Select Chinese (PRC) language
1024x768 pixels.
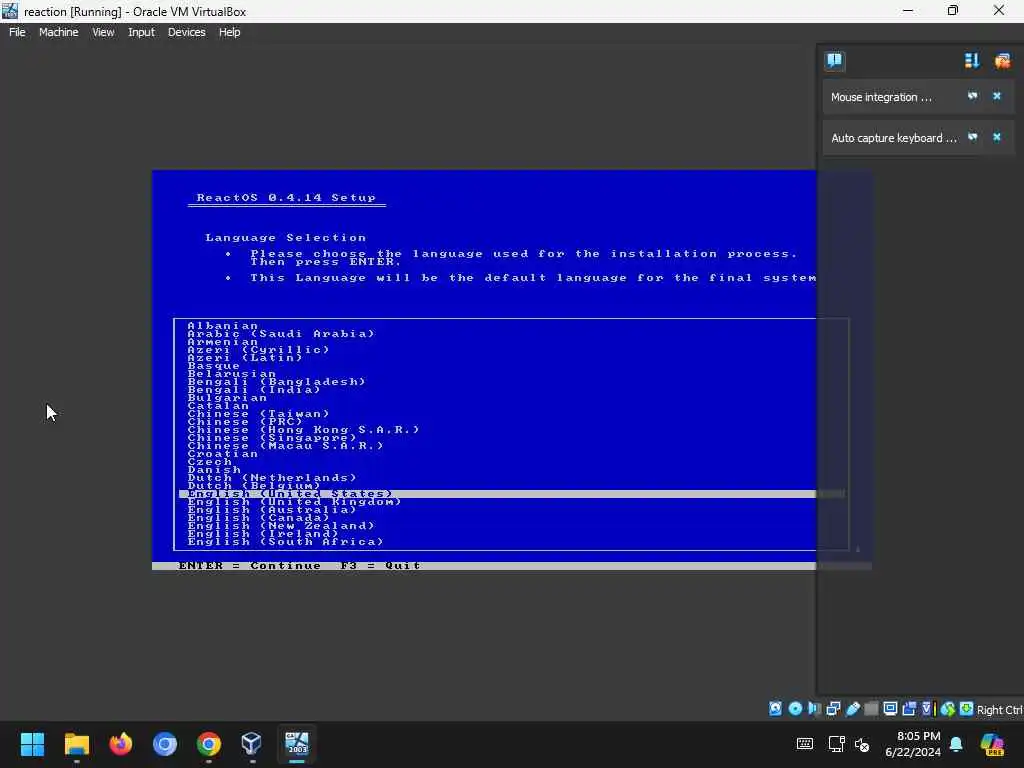coord(245,421)
